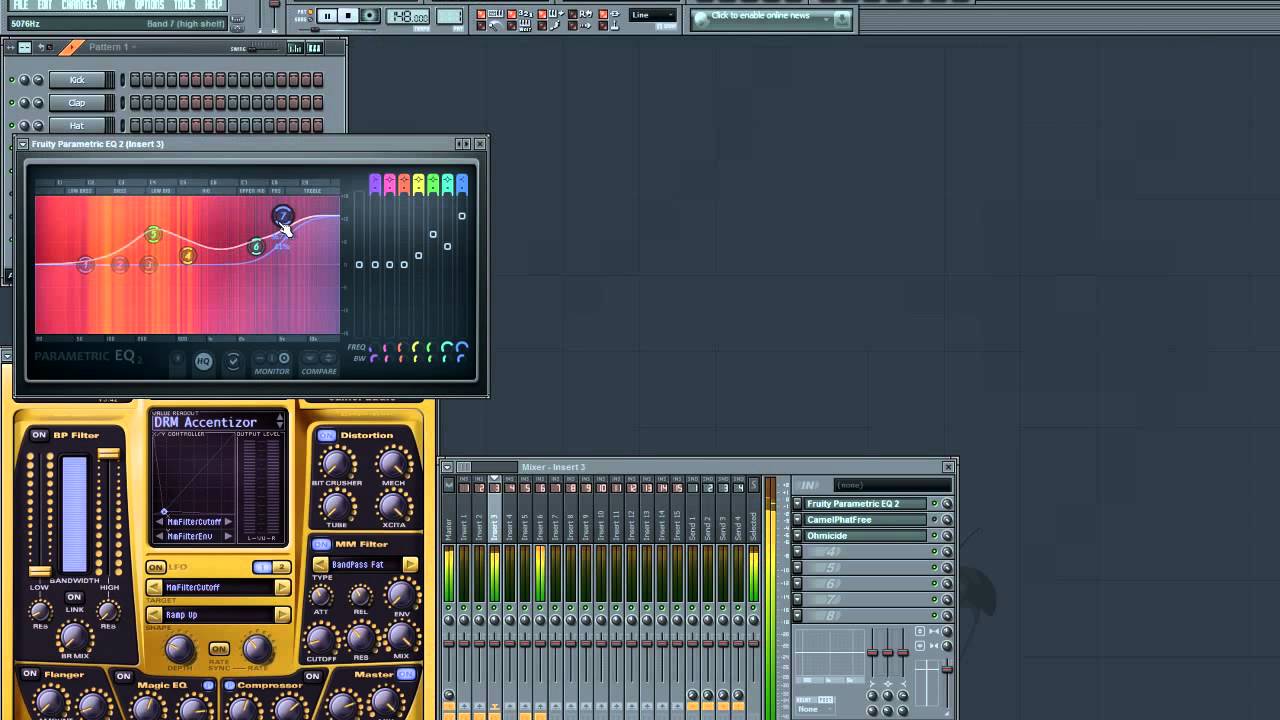Open the CamelPhatFree slot menu arrow

click(797, 520)
